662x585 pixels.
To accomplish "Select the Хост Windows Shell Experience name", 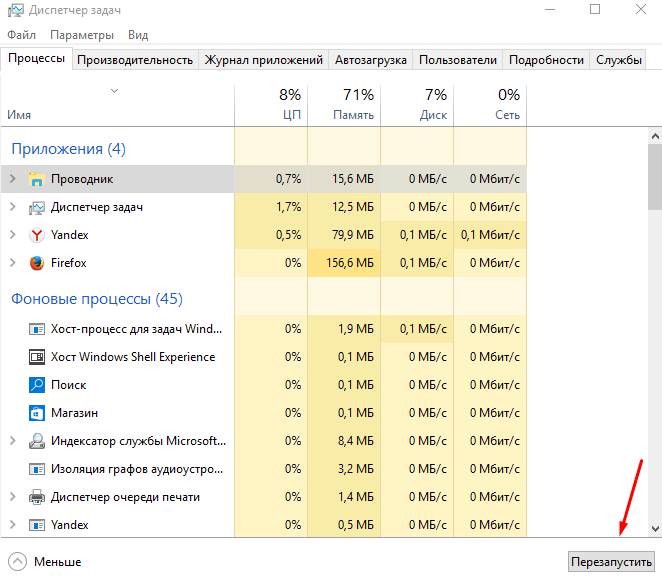I will (x=133, y=357).
